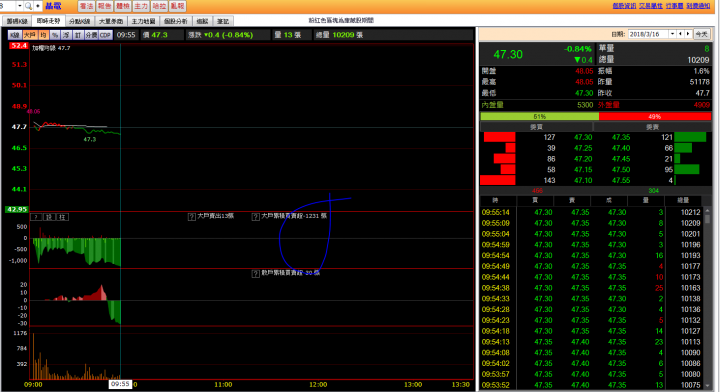This screenshot has height=392, width=720.
Task: Click the 52.4 upper limit price label
Action: click(19, 46)
